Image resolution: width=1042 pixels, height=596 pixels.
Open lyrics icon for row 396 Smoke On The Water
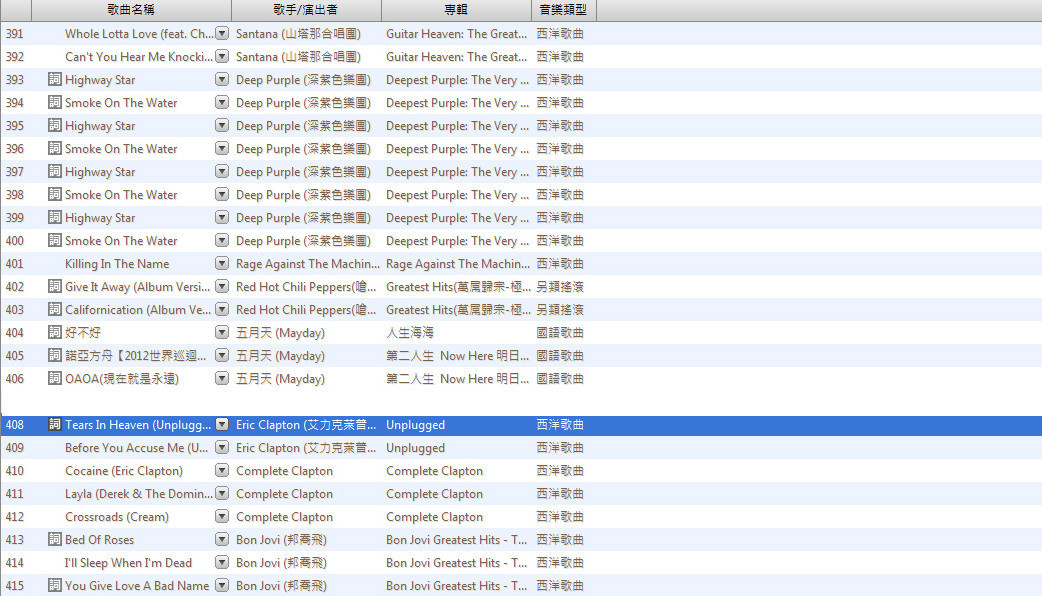tap(54, 148)
